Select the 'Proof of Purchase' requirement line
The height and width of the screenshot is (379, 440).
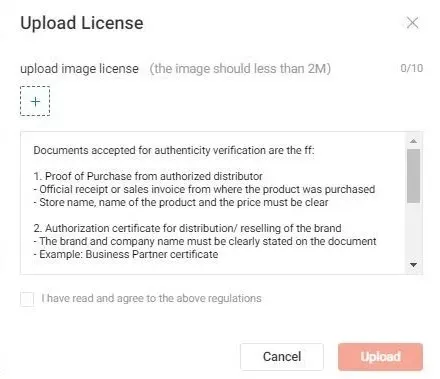[x=148, y=176]
